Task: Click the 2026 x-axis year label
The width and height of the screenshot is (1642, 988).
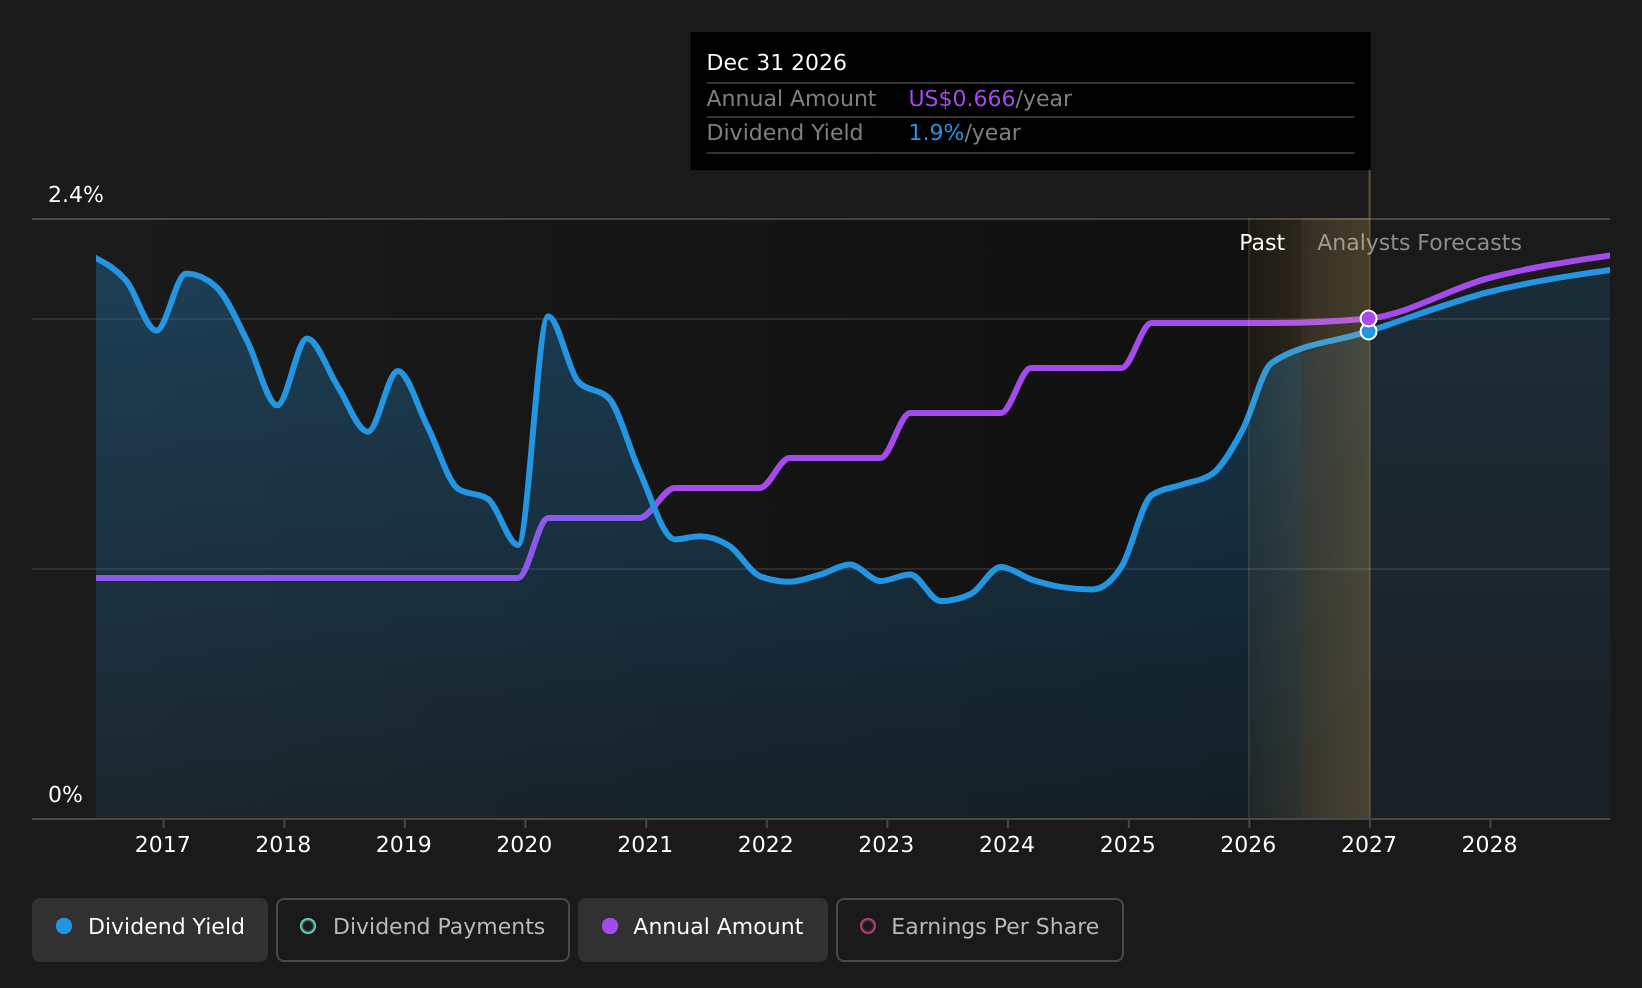Action: point(1249,845)
